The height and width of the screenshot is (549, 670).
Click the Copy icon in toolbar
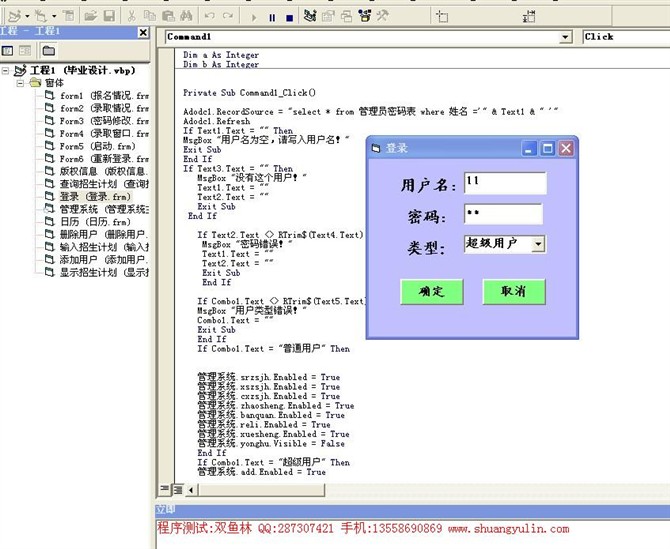click(150, 16)
